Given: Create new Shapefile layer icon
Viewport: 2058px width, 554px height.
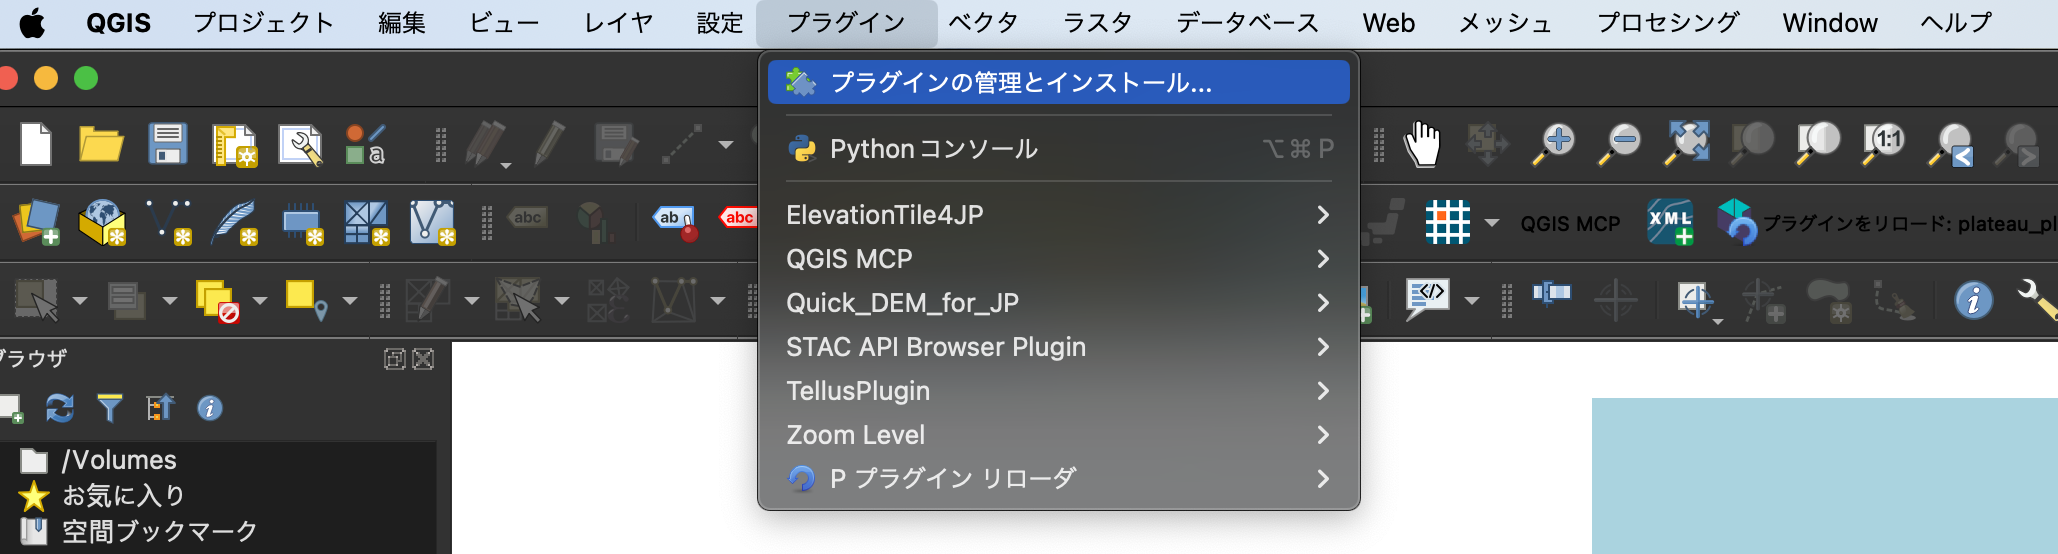Looking at the screenshot, I should 168,222.
